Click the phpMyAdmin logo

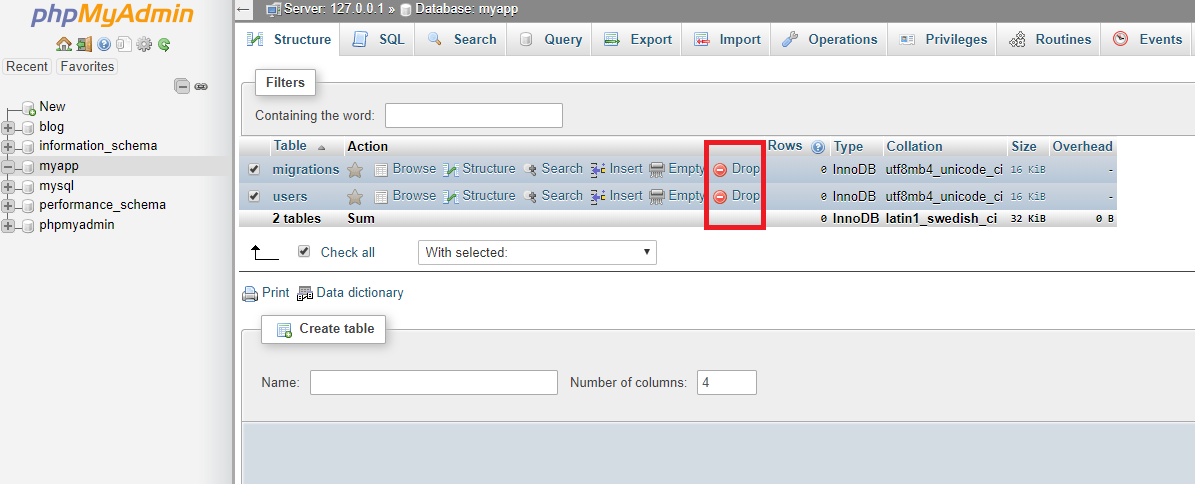pyautogui.click(x=112, y=15)
